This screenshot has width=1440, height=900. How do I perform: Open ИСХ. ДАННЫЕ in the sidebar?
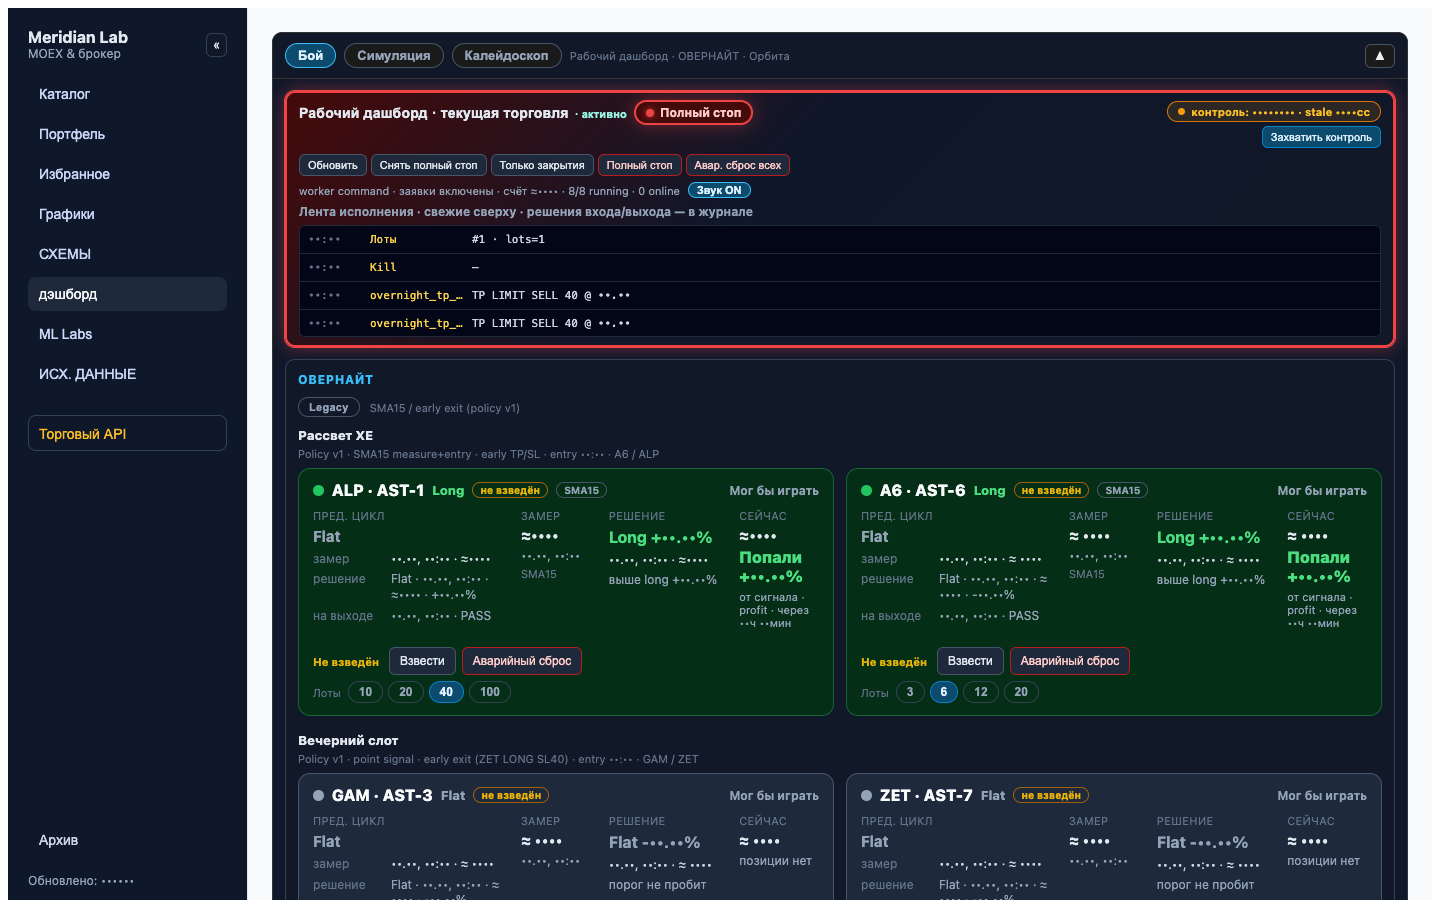click(127, 374)
